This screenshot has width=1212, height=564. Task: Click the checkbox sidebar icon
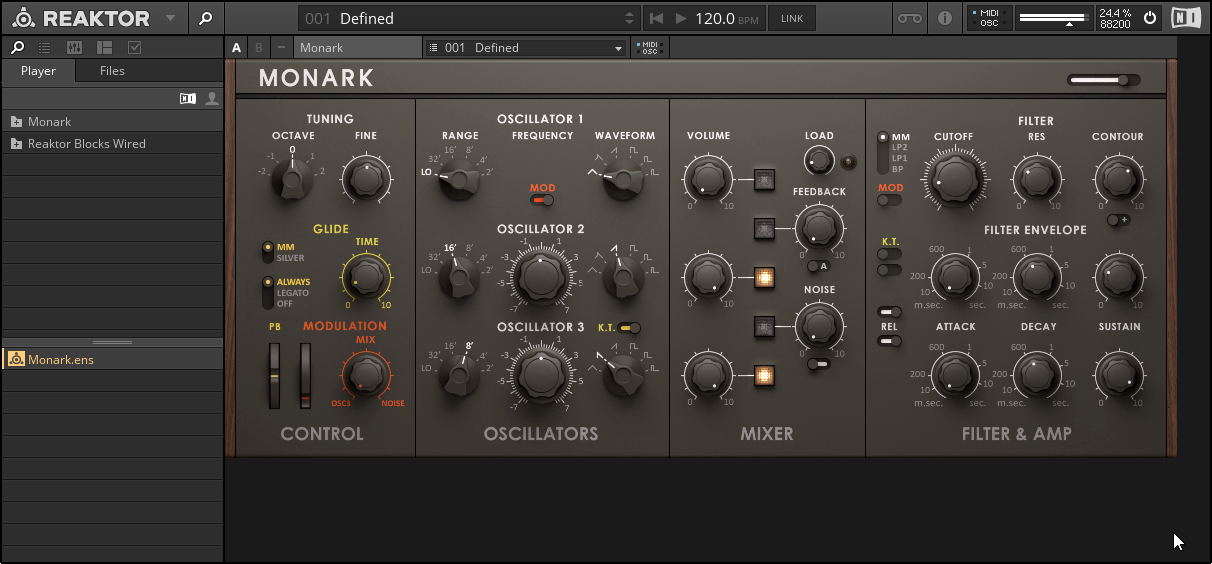tap(135, 47)
